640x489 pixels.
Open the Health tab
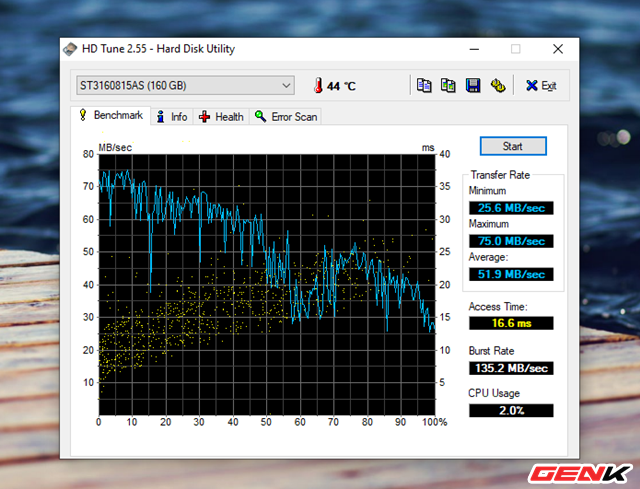point(221,117)
